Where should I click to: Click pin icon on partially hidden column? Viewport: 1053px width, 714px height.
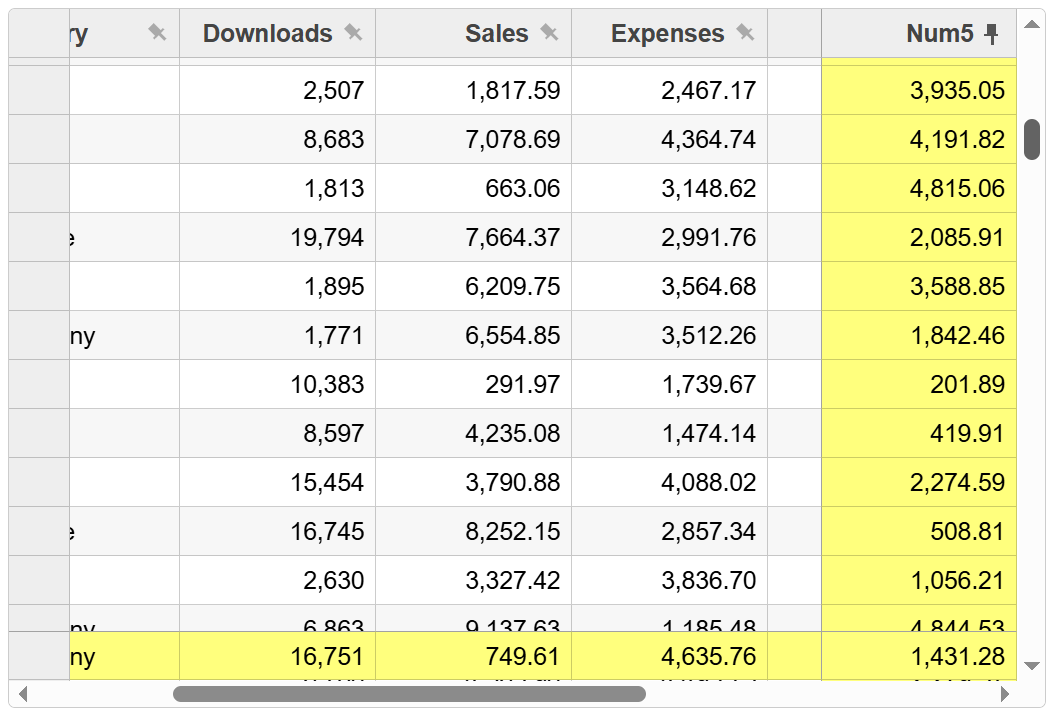157,33
